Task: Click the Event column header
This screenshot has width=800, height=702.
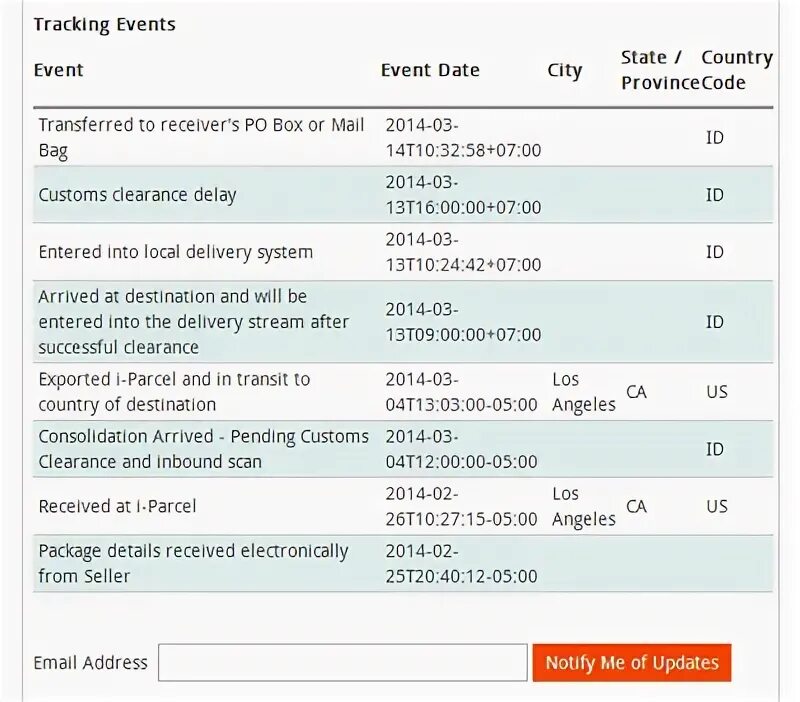Action: pyautogui.click(x=58, y=70)
